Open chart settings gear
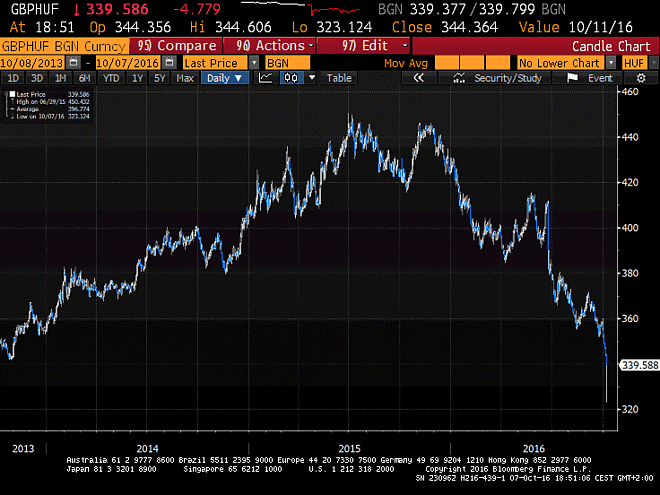Screen dimensions: 660x495 click(x=641, y=78)
